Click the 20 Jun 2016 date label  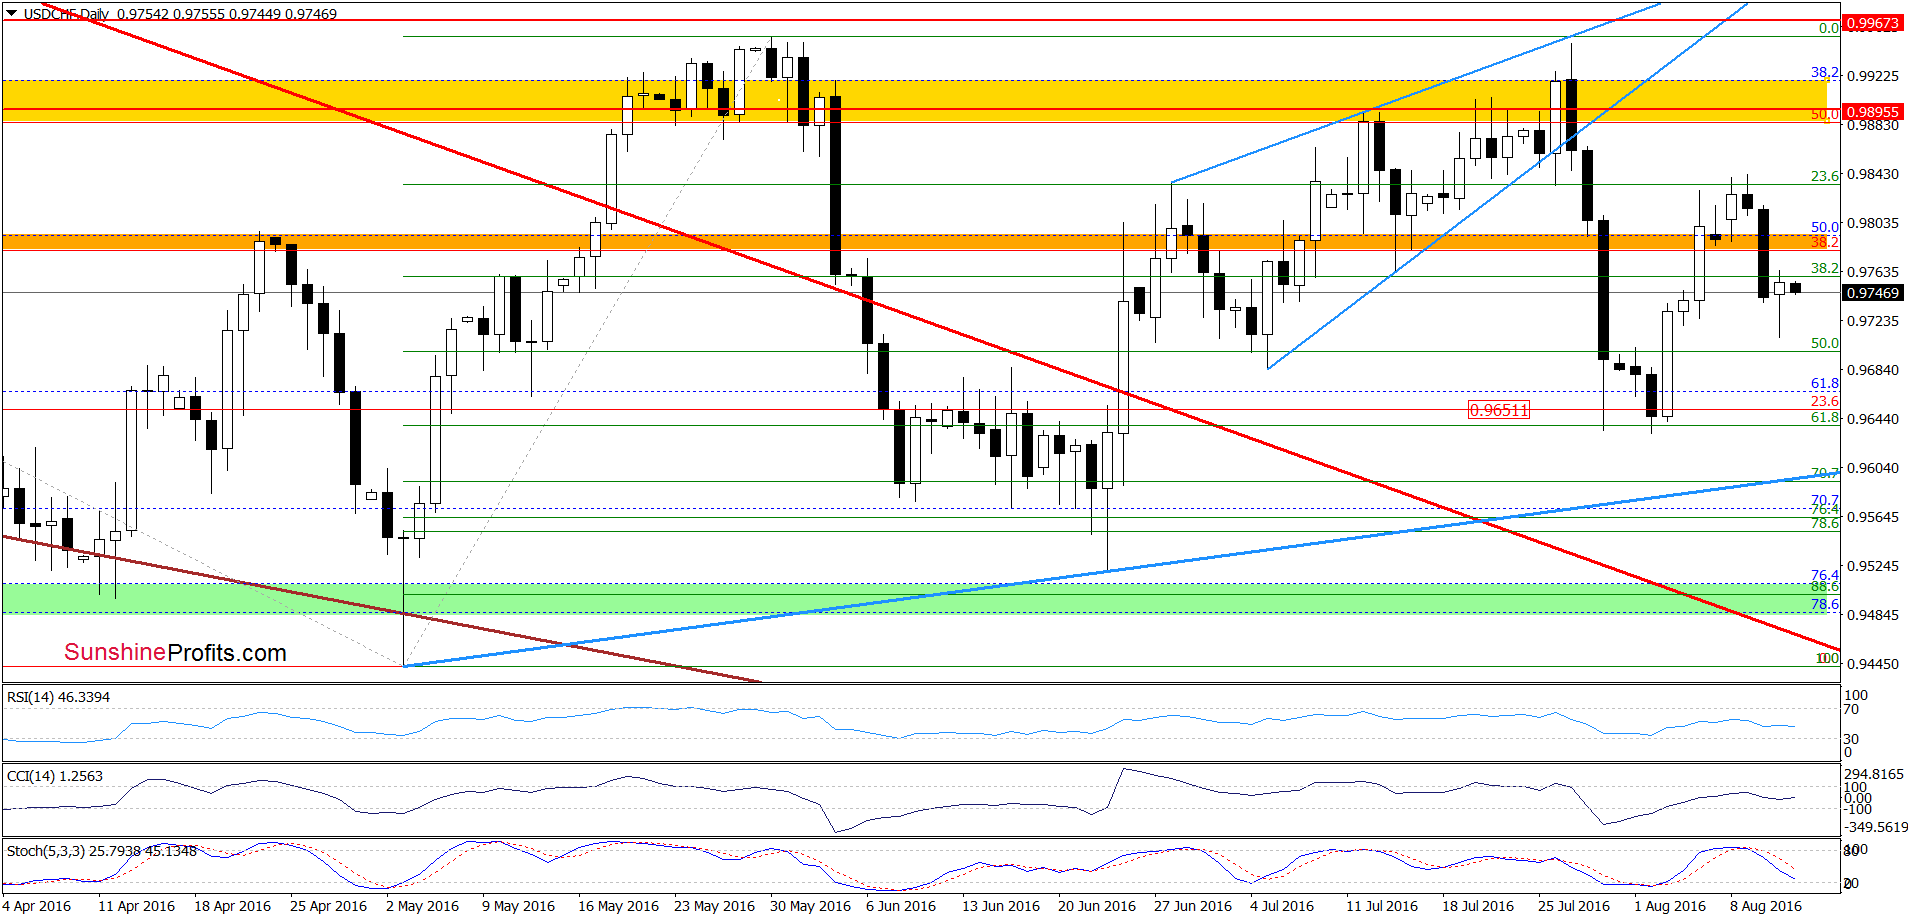point(1097,906)
